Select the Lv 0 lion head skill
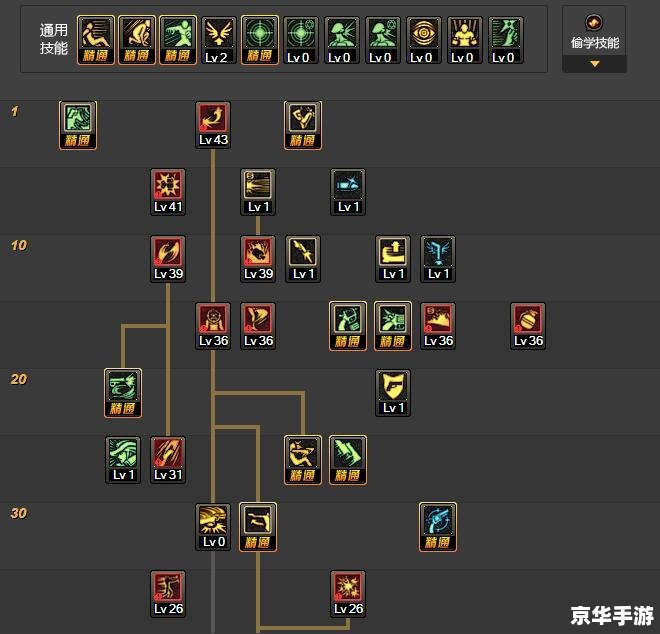The image size is (660, 634). tap(213, 527)
